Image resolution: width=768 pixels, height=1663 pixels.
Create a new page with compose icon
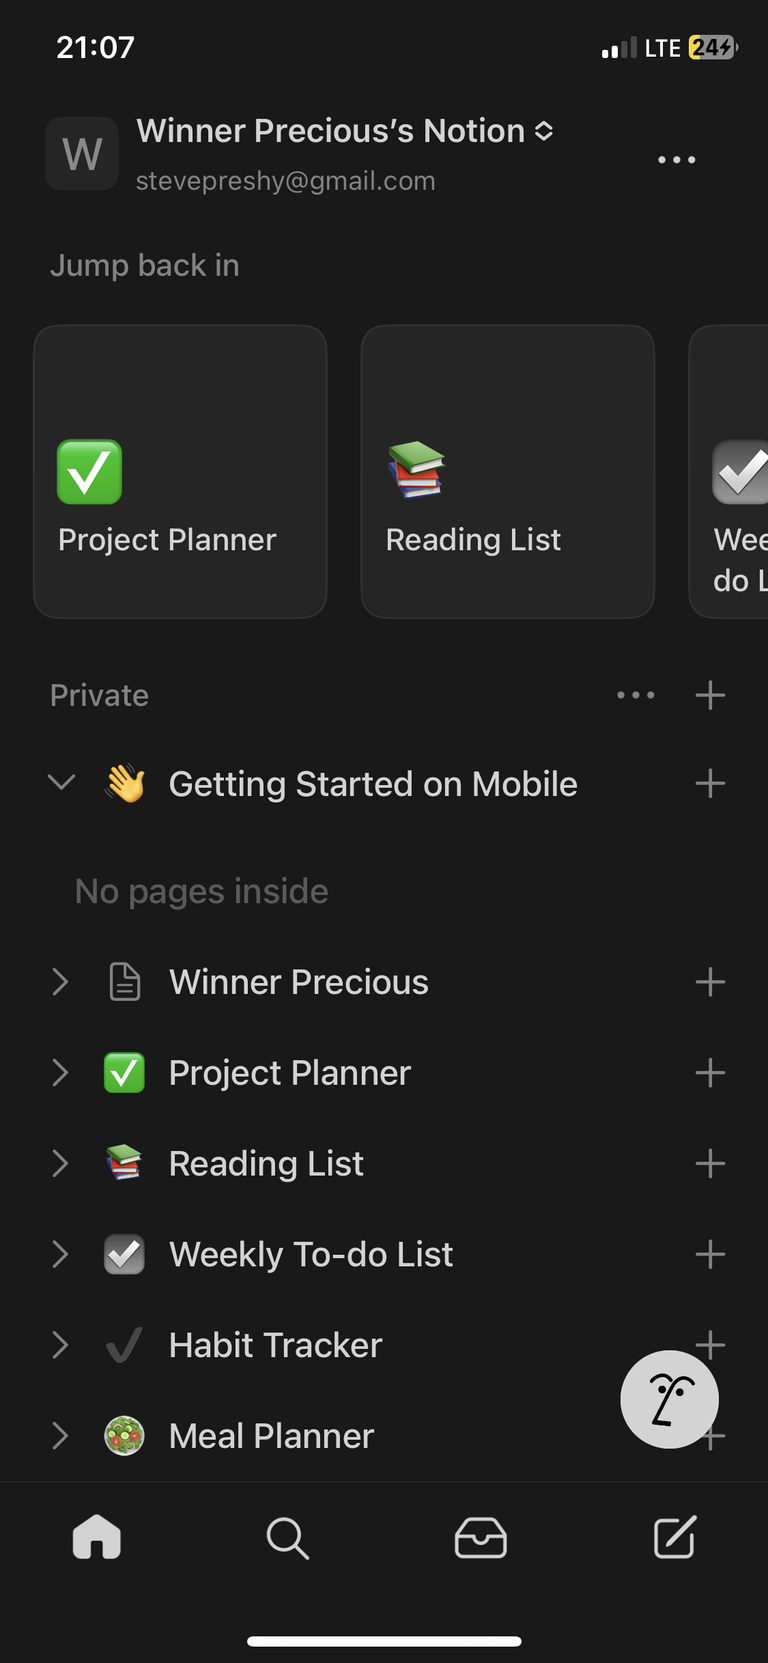click(x=674, y=1537)
